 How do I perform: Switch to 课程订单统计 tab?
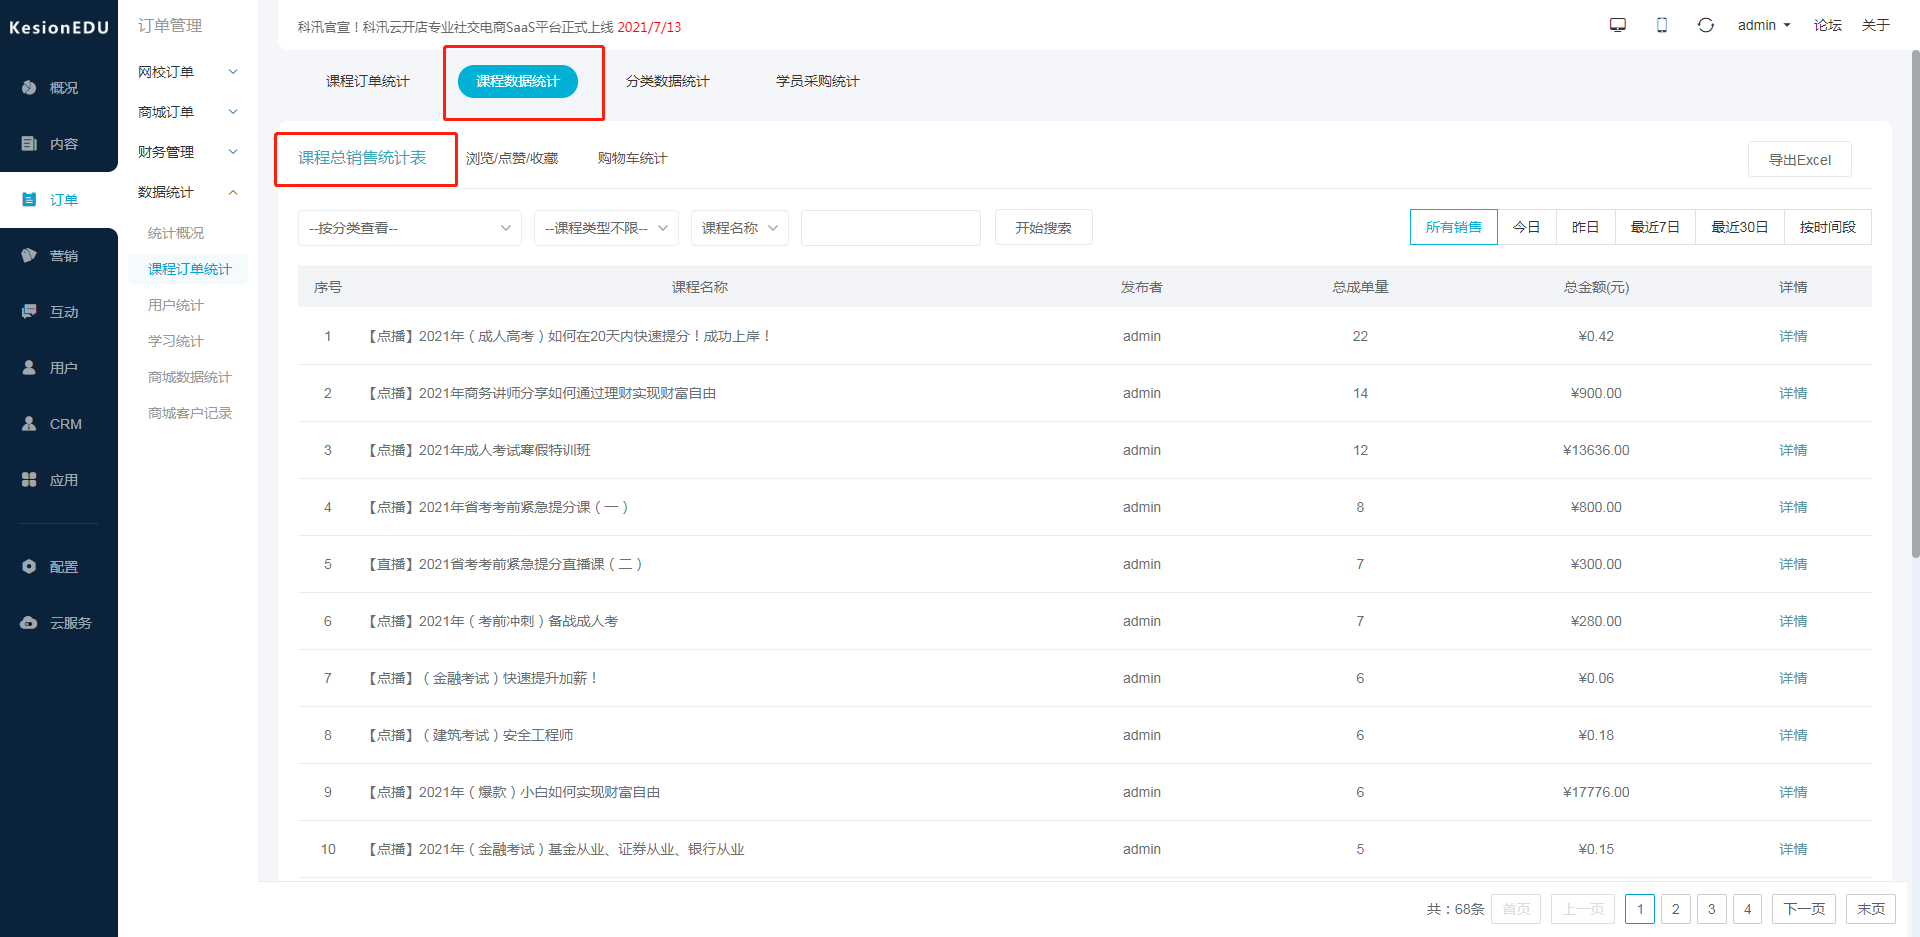(367, 81)
